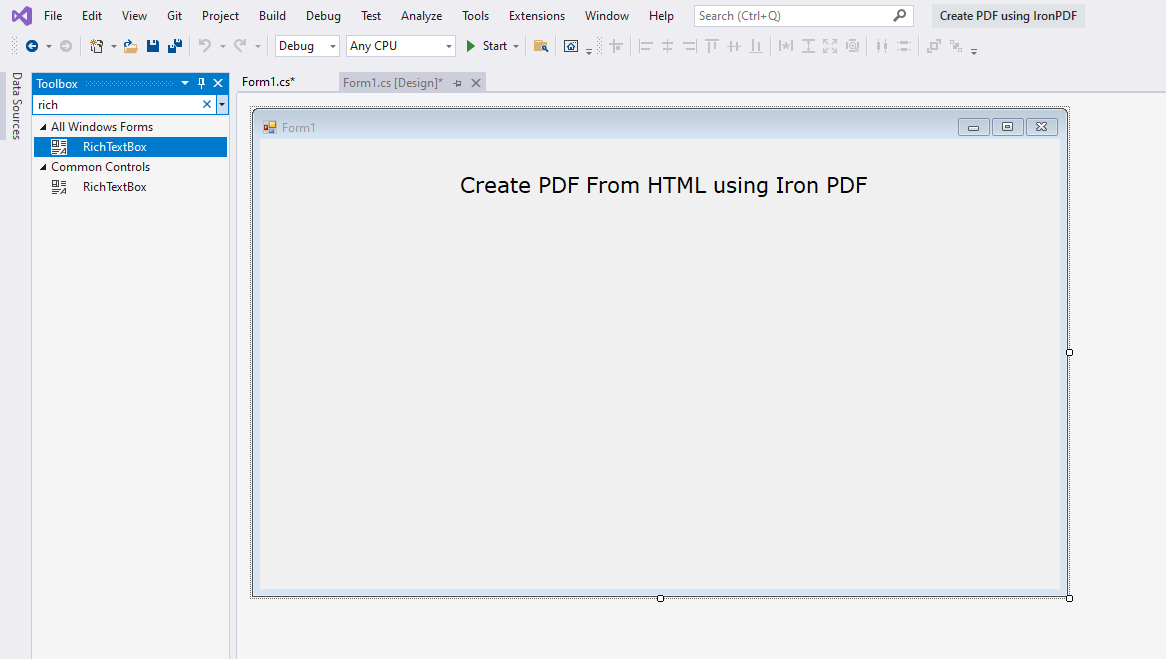Click the Save All icon
The width and height of the screenshot is (1166, 659).
click(x=174, y=46)
